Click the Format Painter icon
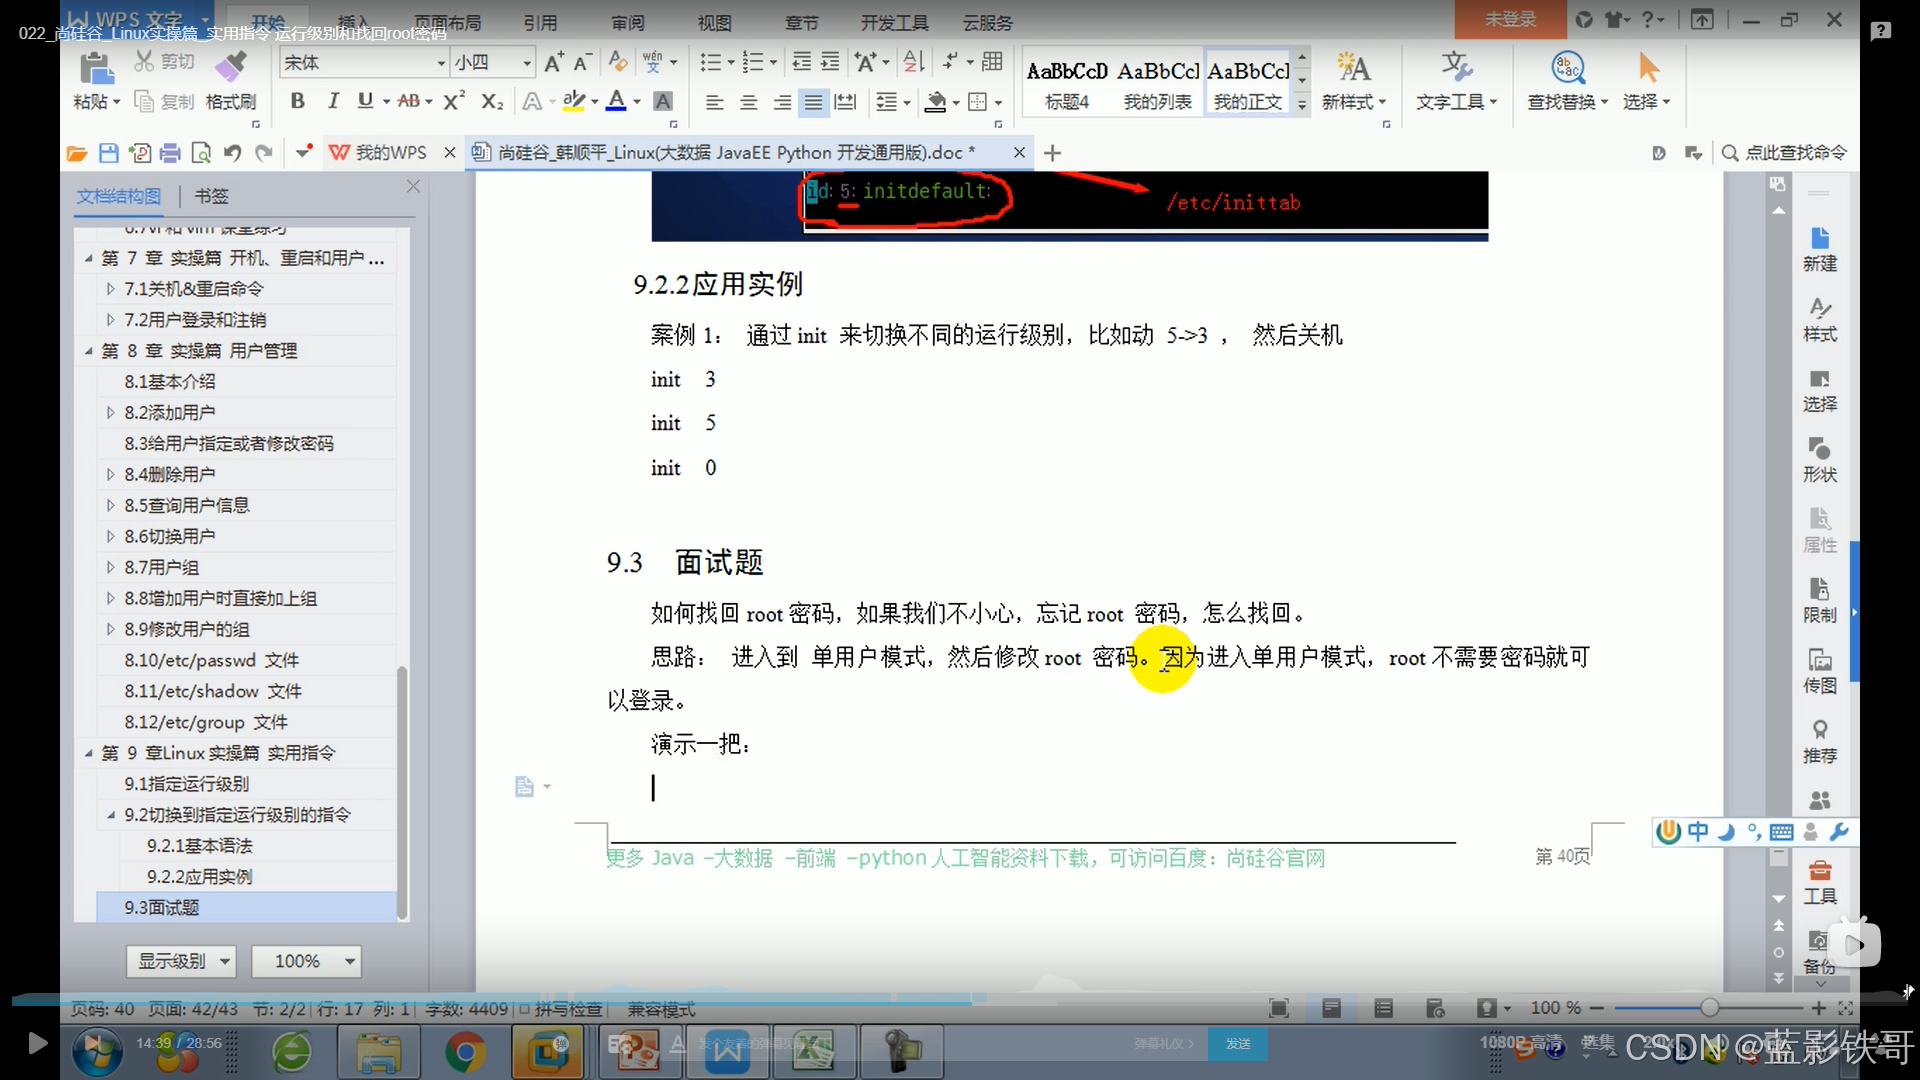The height and width of the screenshot is (1080, 1920). [231, 67]
